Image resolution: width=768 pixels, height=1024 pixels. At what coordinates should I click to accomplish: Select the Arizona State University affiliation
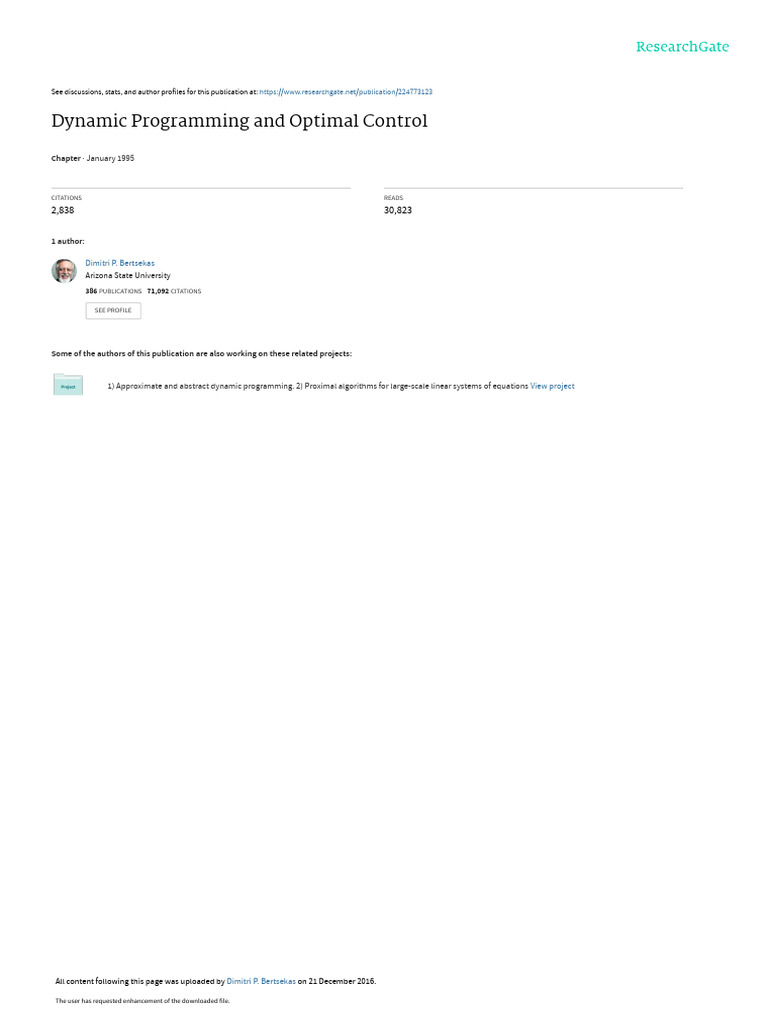127,276
